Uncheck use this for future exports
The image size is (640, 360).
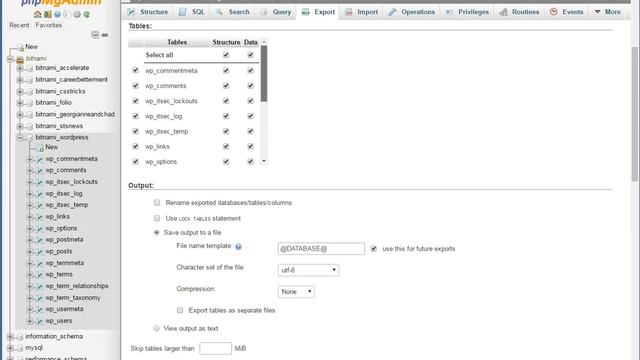click(x=373, y=249)
